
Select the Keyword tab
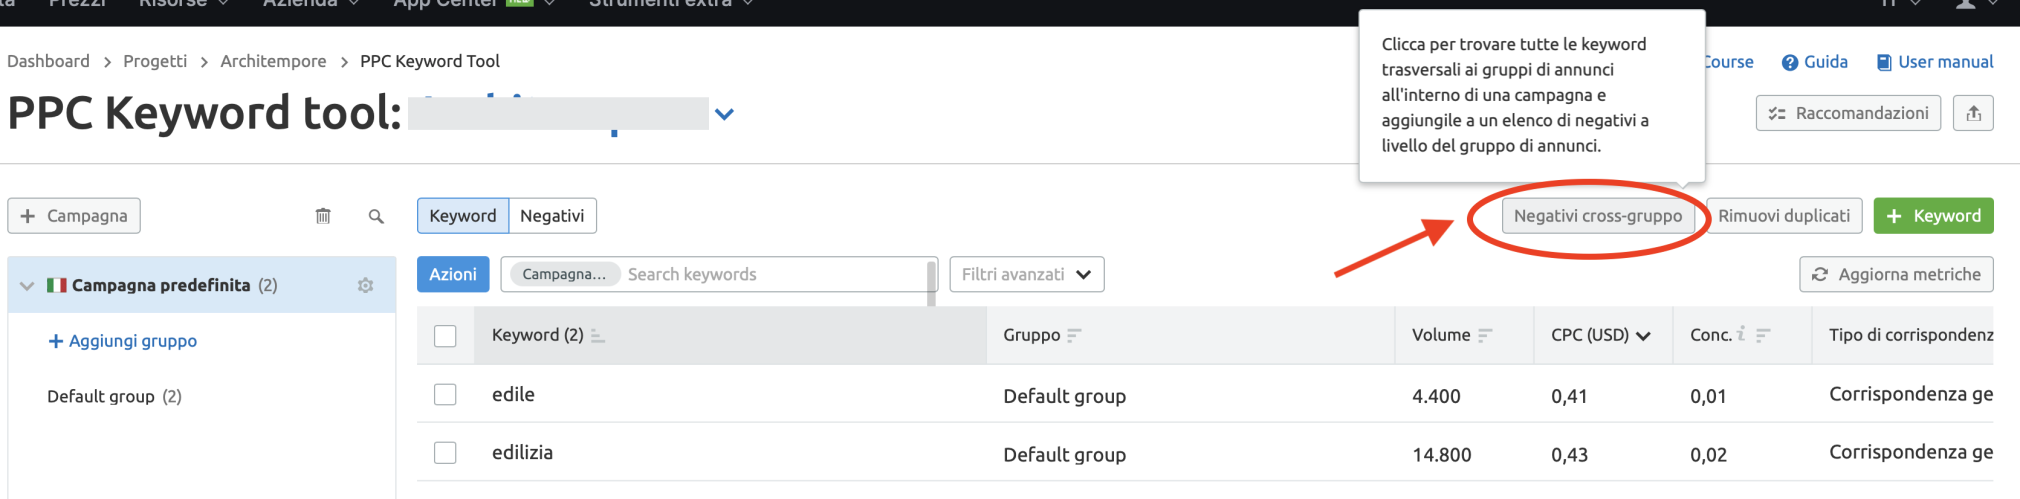pos(462,216)
